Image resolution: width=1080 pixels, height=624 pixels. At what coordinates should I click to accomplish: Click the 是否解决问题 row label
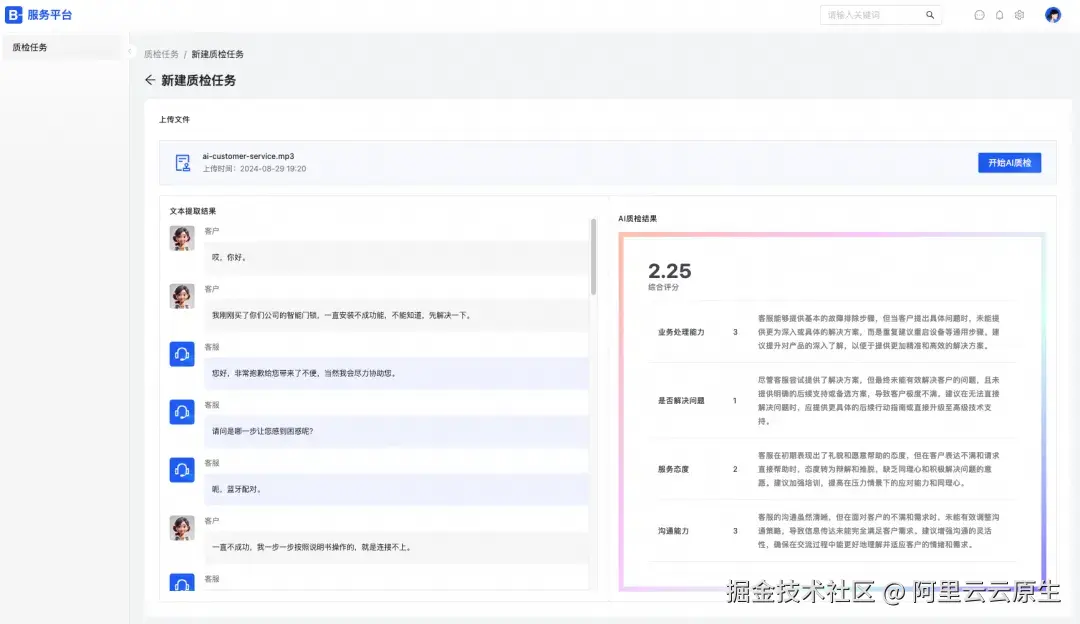(x=681, y=400)
